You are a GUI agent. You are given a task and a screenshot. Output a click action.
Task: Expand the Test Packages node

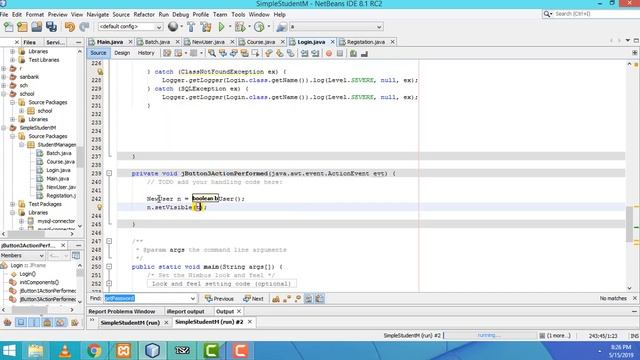(13, 204)
